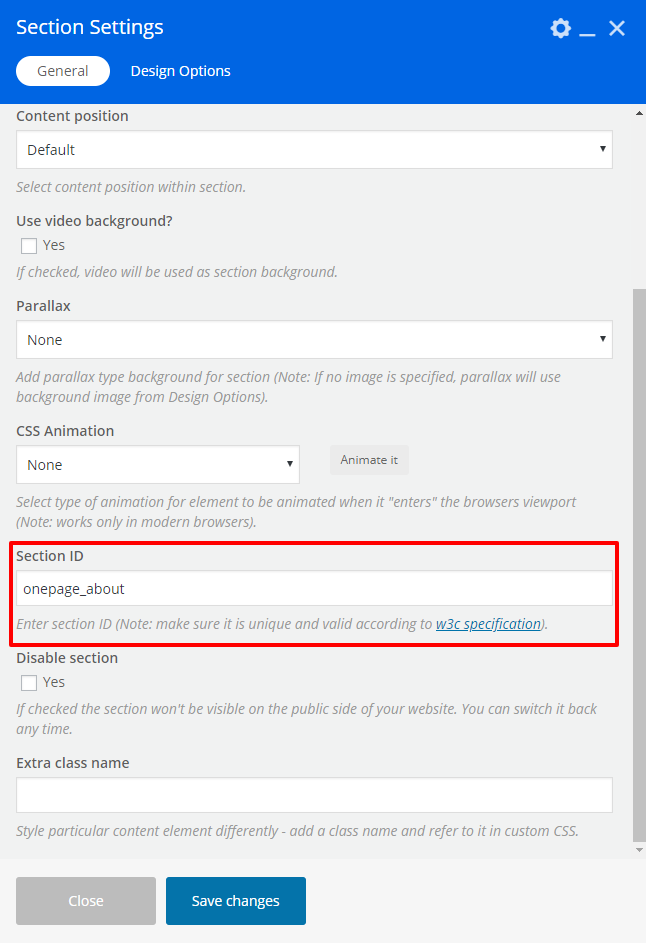The height and width of the screenshot is (943, 646).
Task: Expand the CSS Animation dropdown
Action: [158, 465]
